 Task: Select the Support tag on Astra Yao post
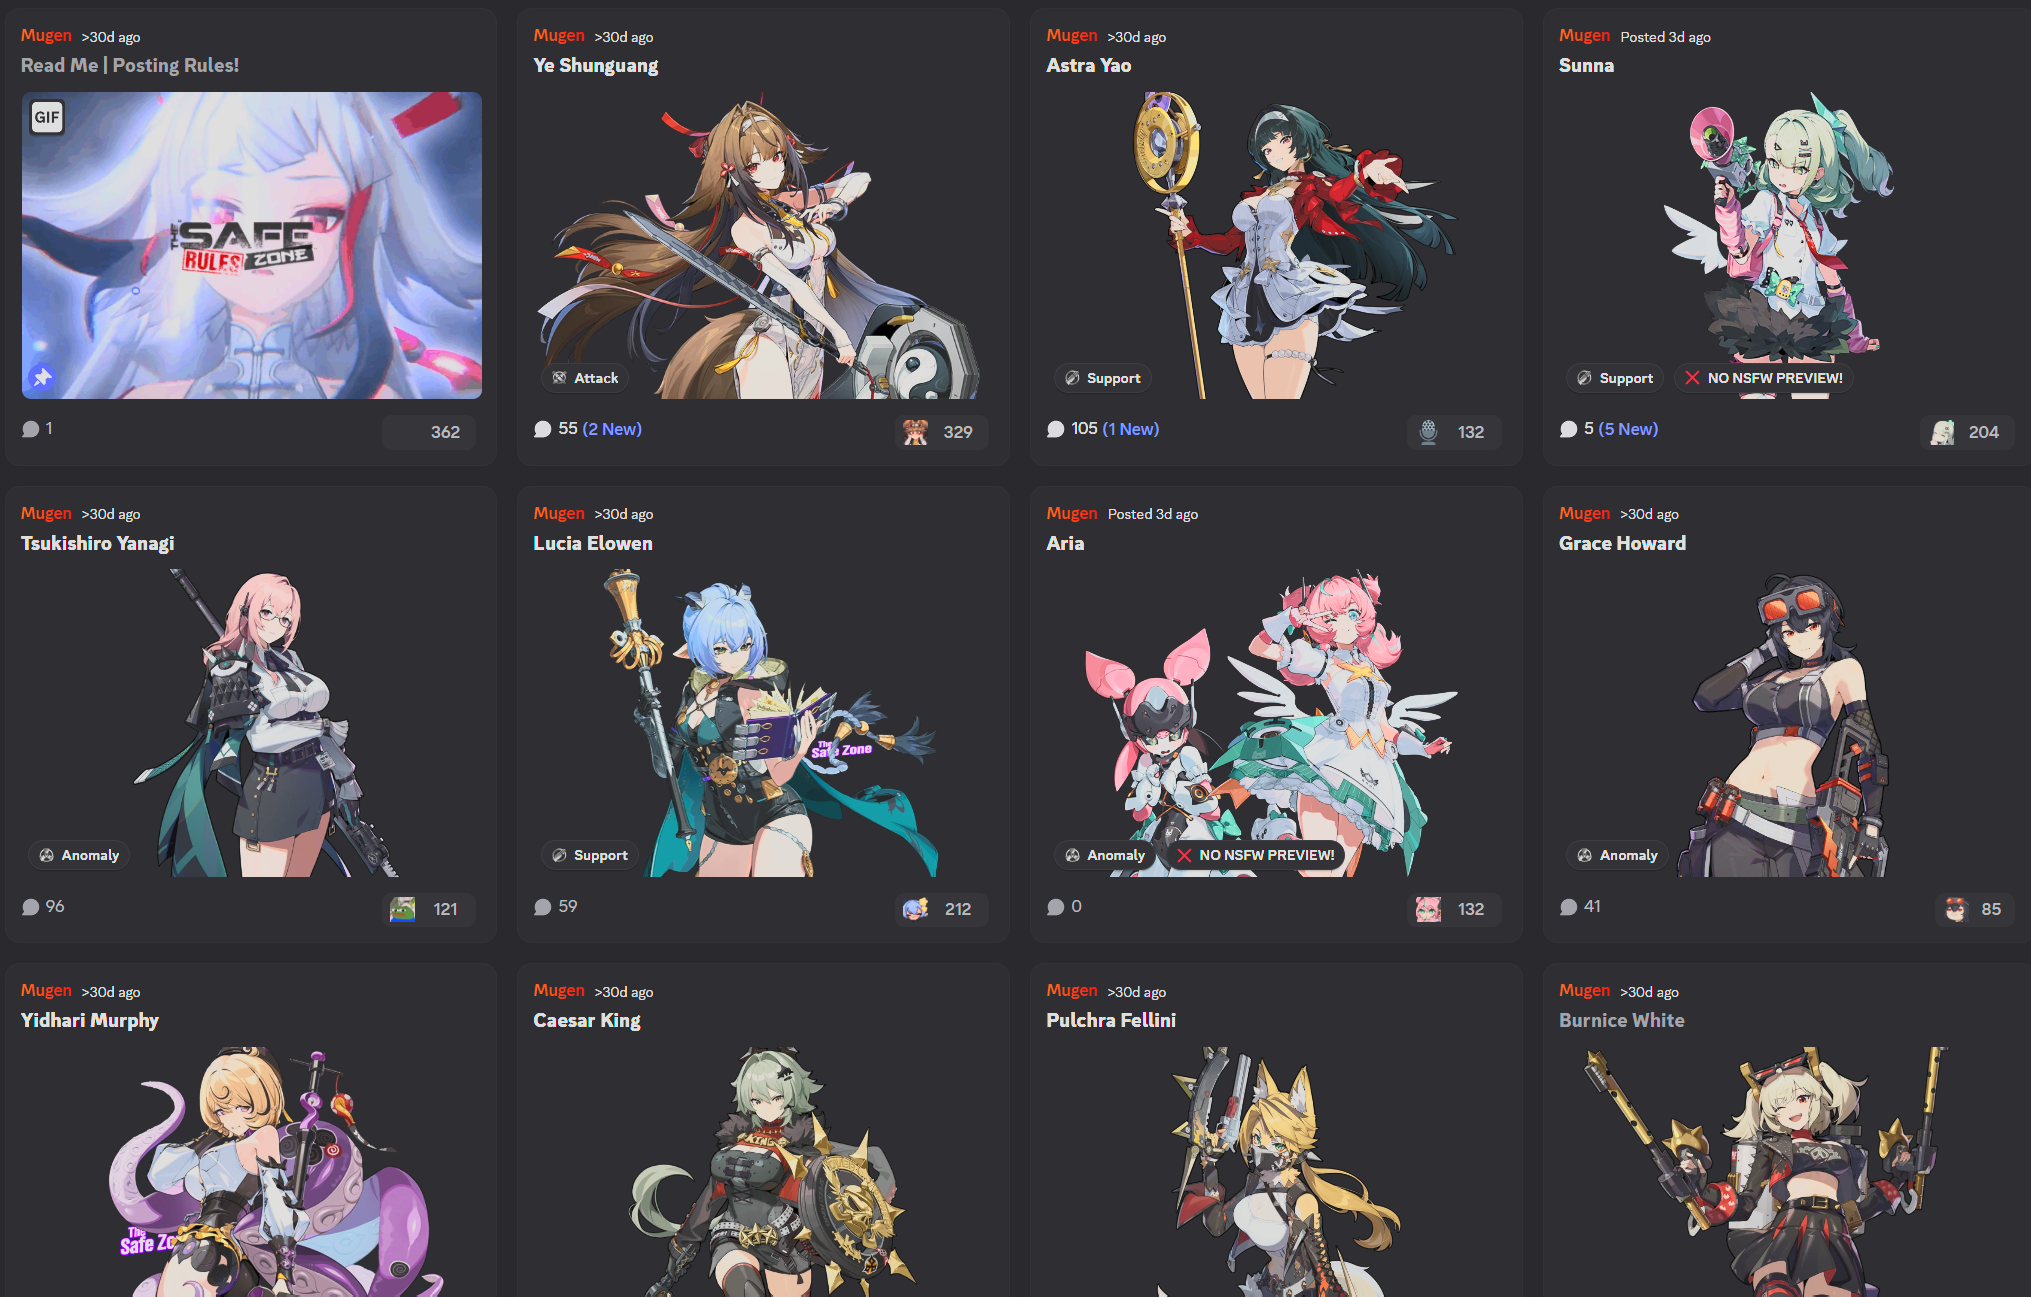coord(1102,378)
